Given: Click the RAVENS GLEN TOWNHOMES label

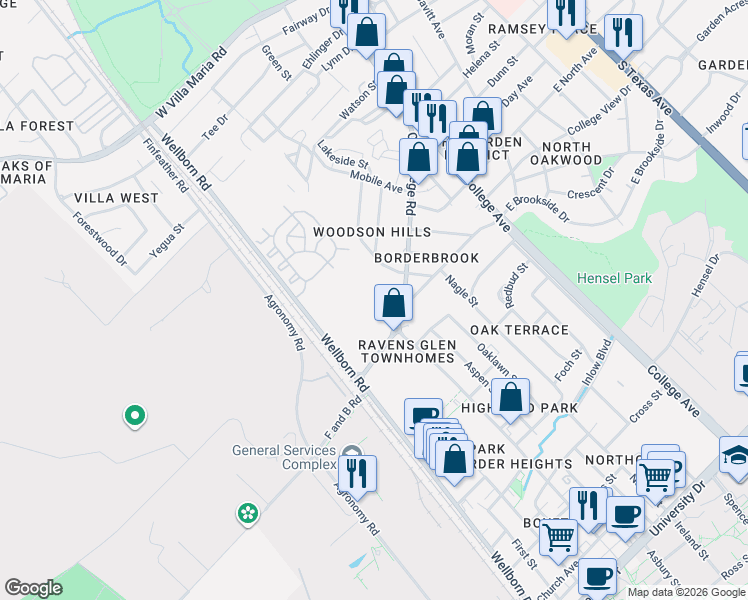Looking at the screenshot, I should tap(407, 352).
